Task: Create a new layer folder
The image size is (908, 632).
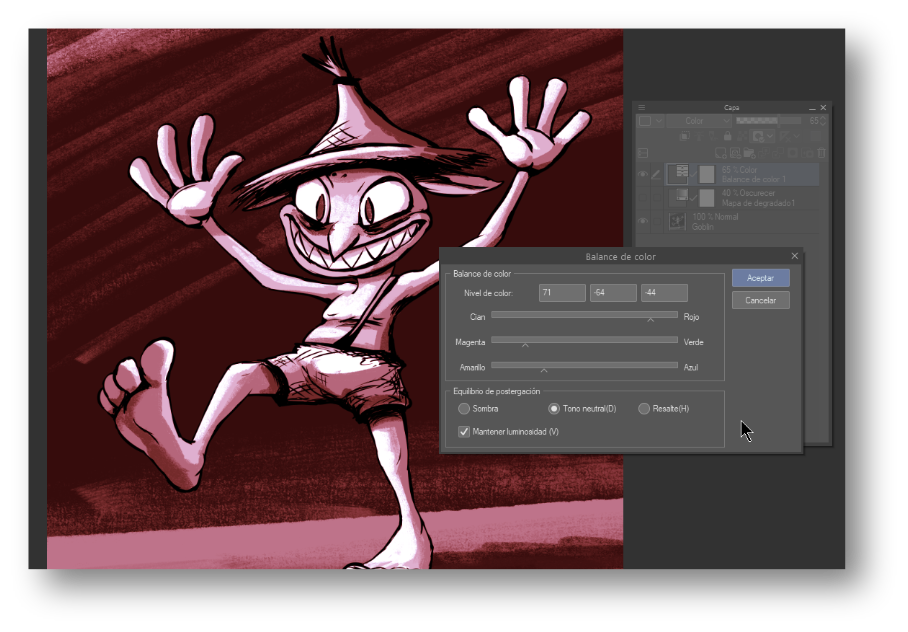Action: coord(750,152)
